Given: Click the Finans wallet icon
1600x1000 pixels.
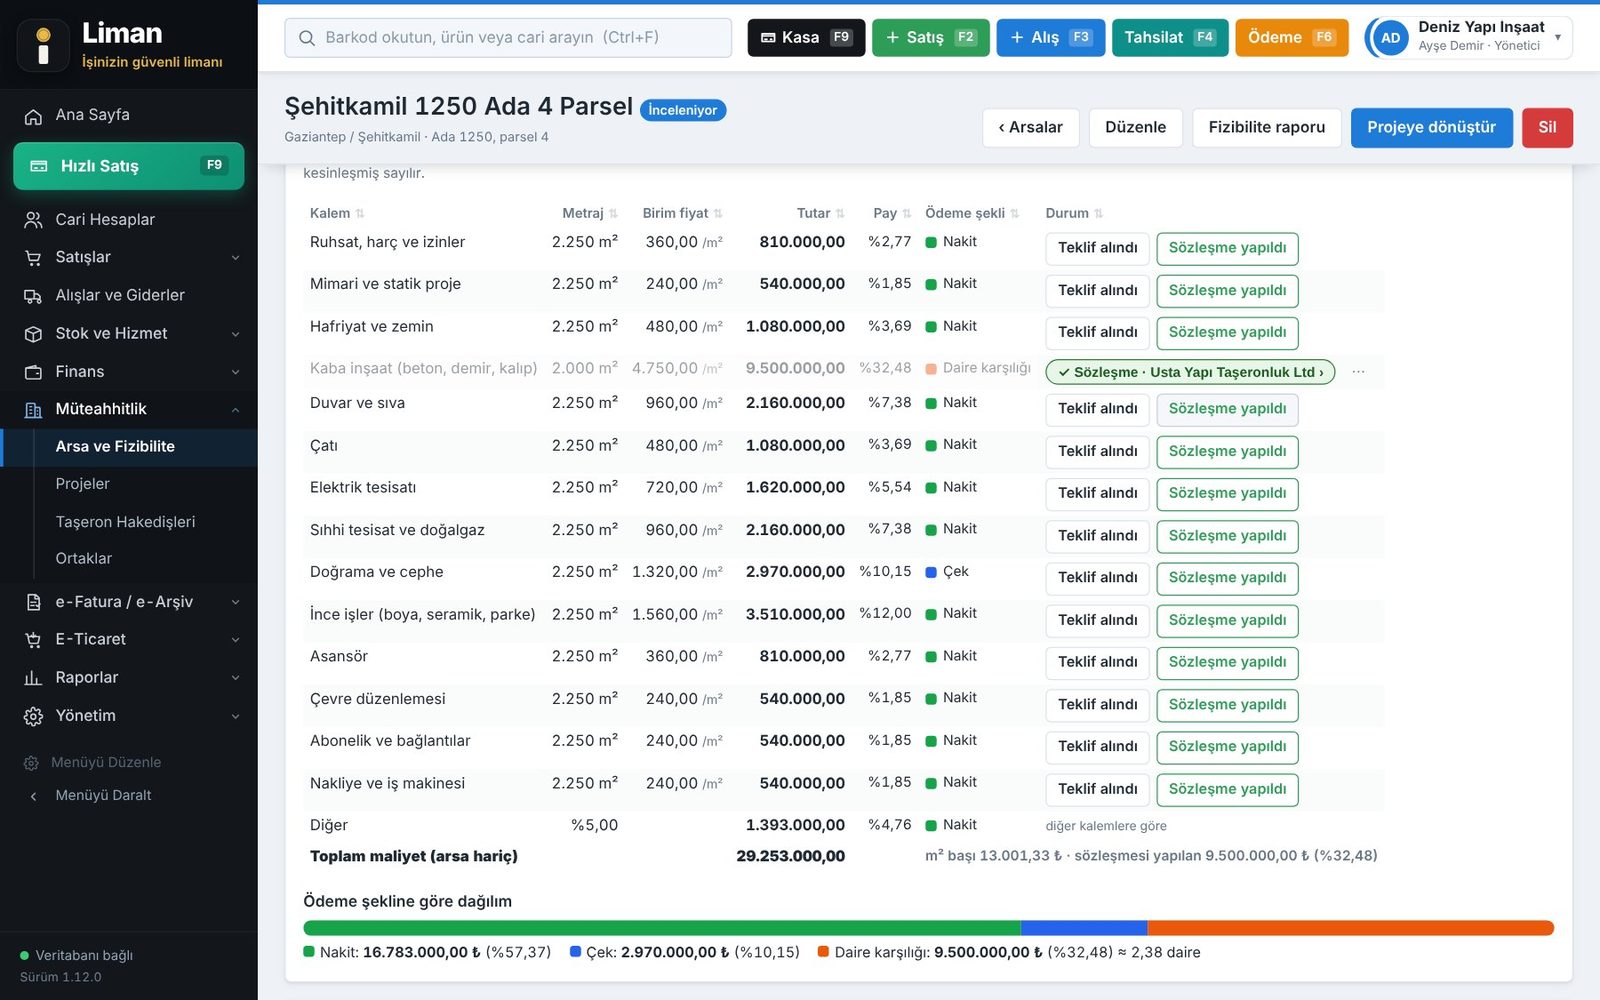Looking at the screenshot, I should click(33, 372).
